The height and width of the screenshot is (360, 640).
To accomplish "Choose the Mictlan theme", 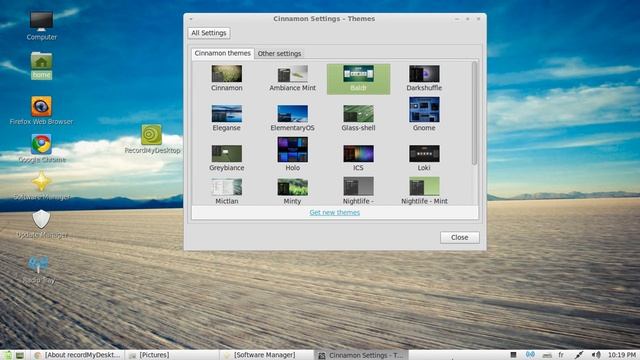I will pos(227,191).
